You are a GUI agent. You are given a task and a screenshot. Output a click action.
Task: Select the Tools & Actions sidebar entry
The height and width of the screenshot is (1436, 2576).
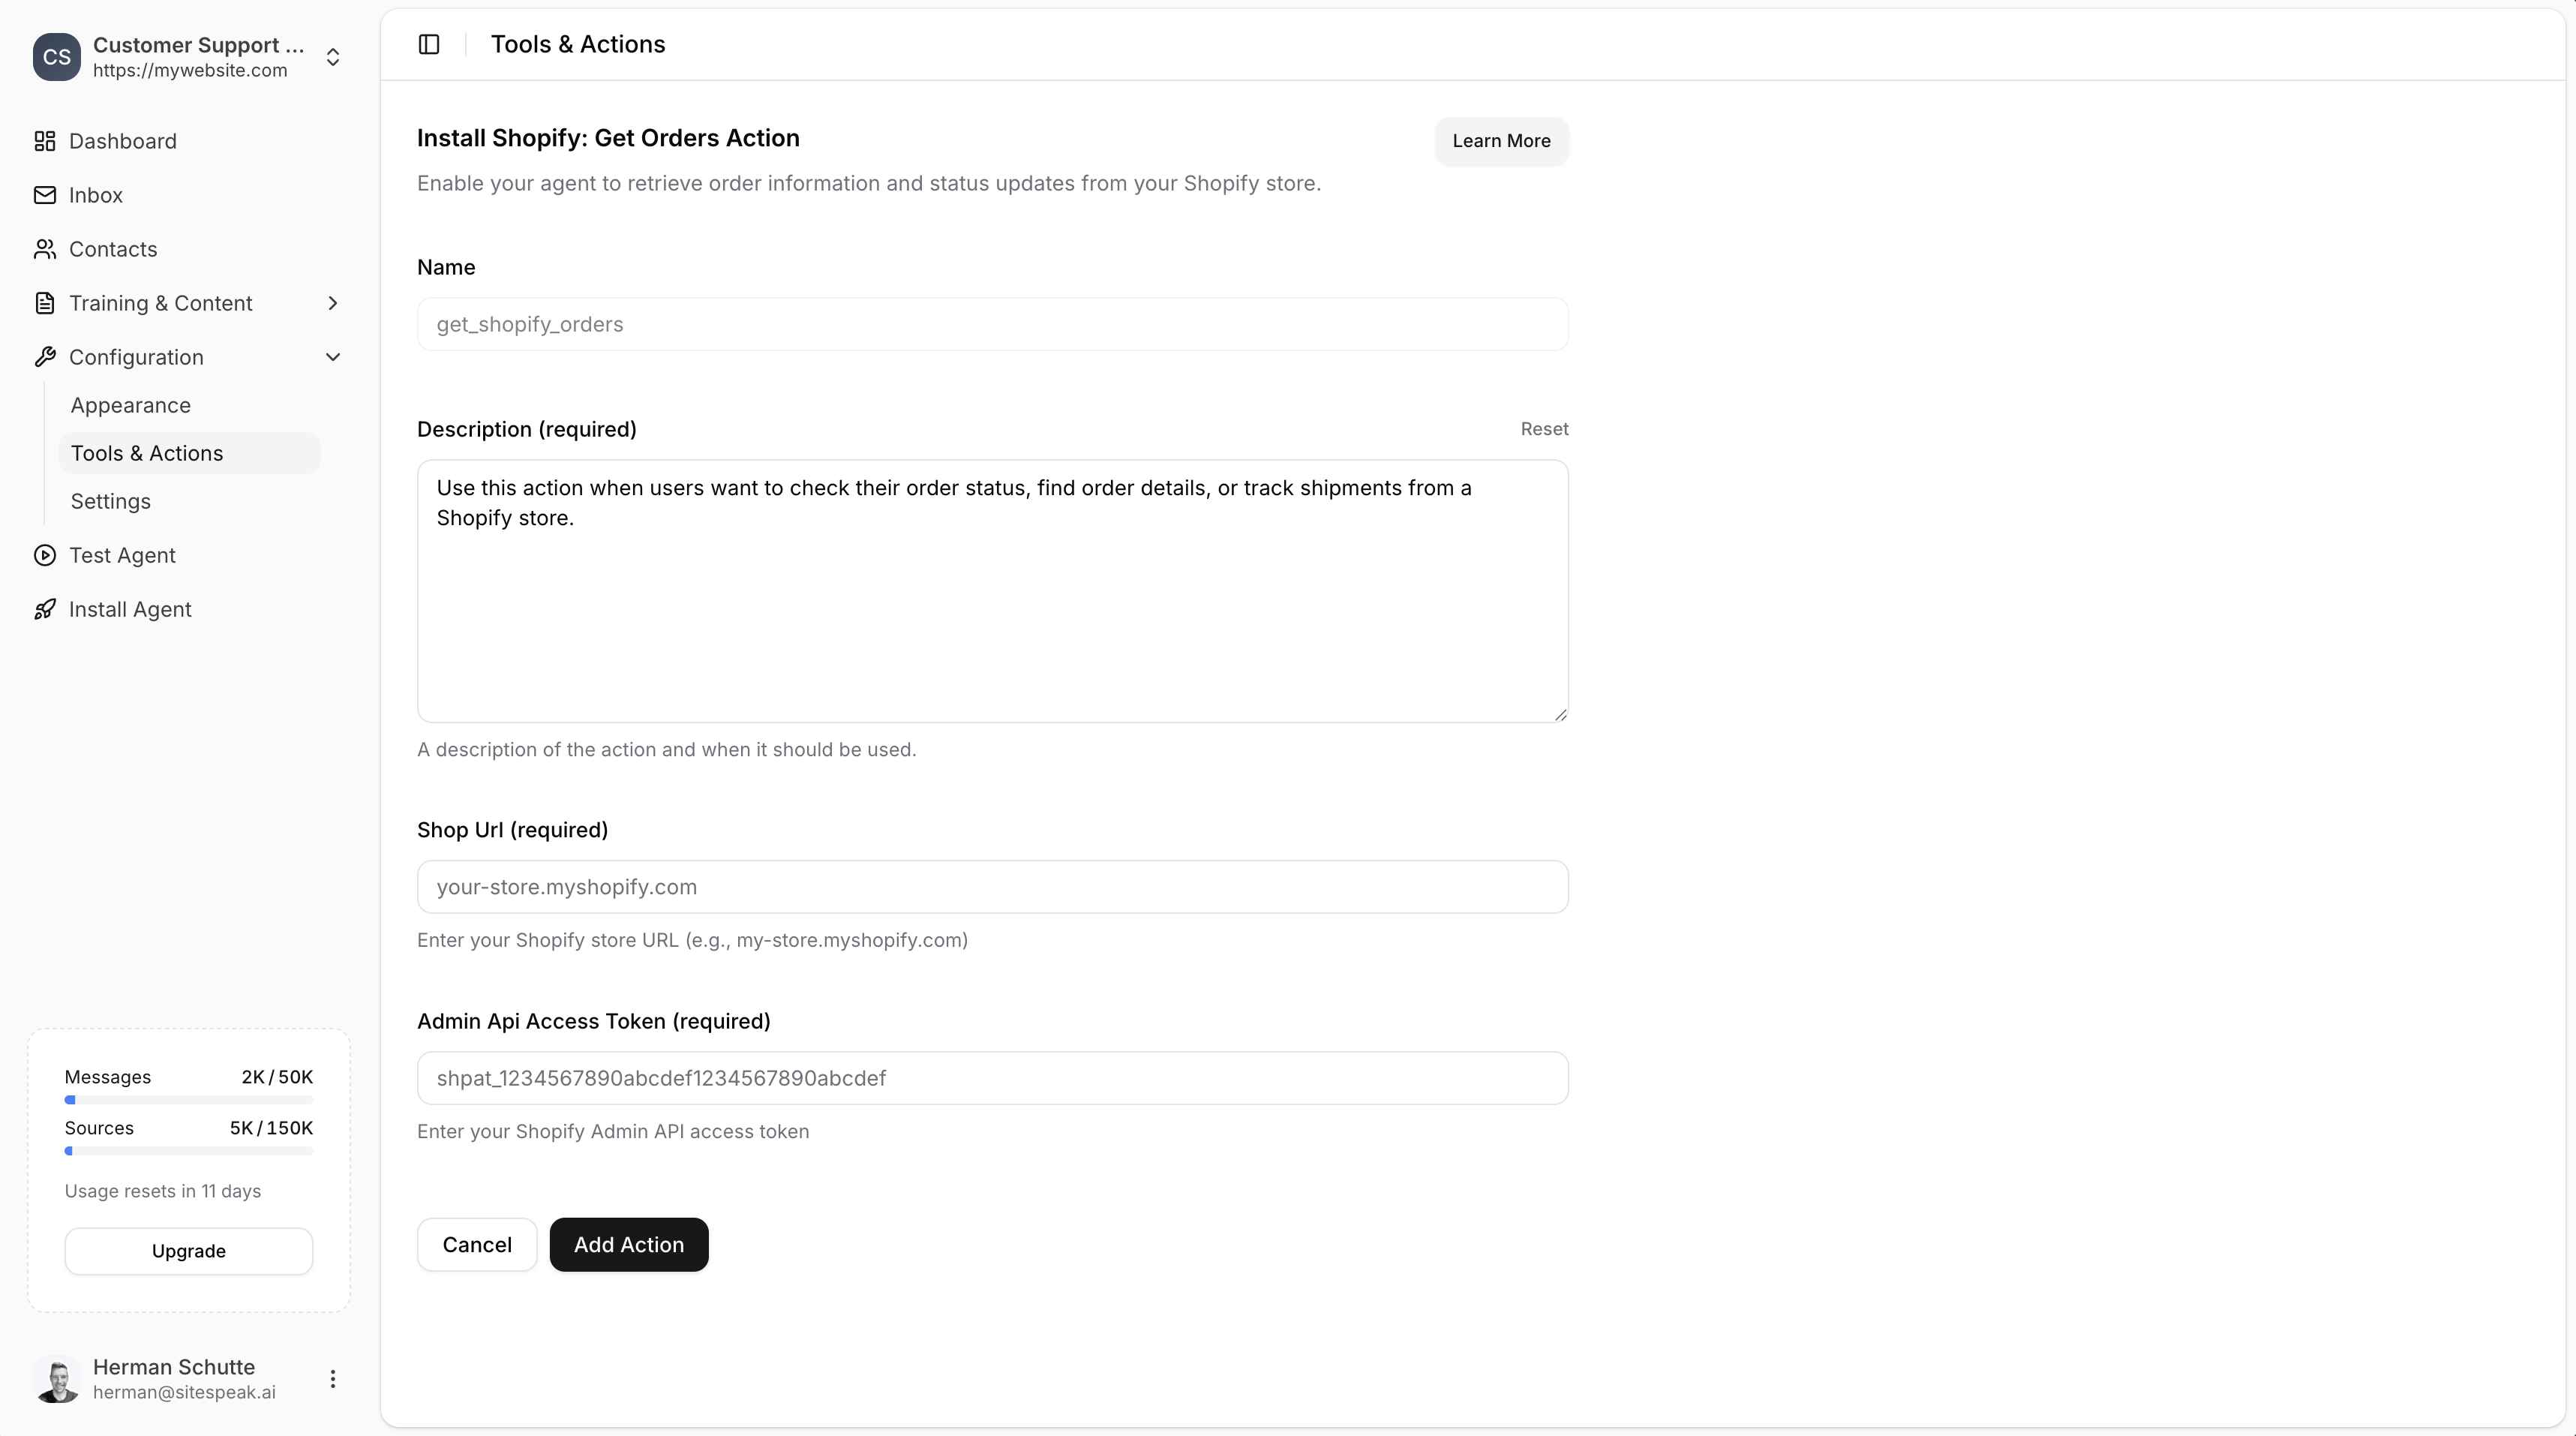pos(147,453)
